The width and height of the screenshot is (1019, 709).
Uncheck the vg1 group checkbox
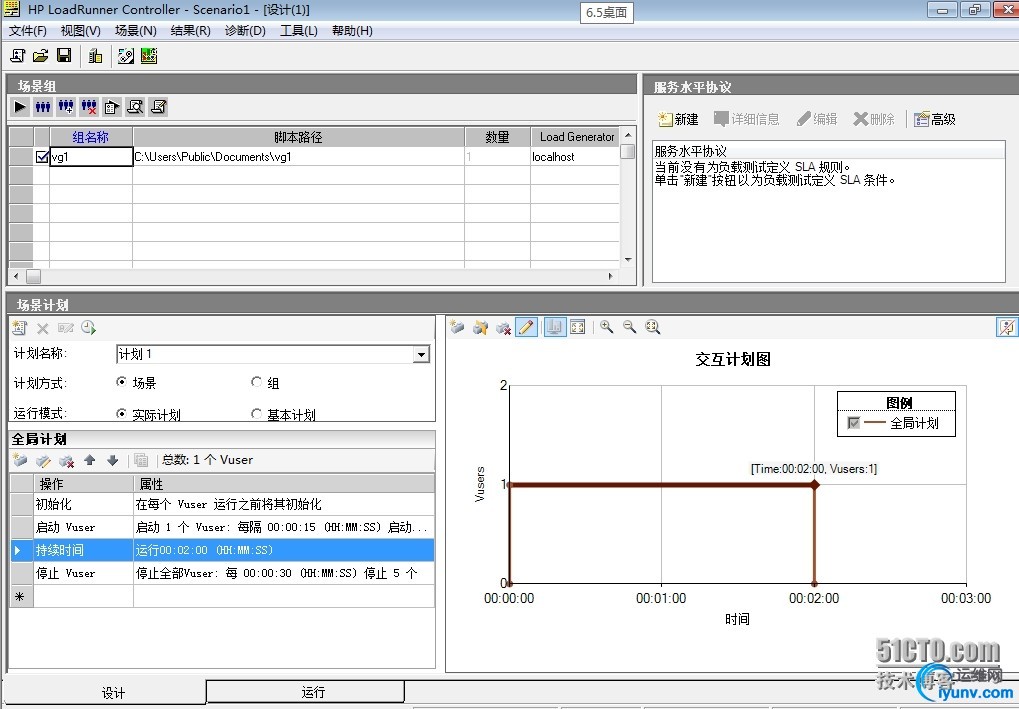click(x=42, y=157)
